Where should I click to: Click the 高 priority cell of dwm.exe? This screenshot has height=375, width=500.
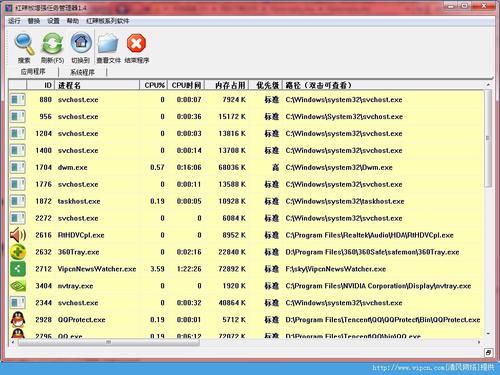275,167
